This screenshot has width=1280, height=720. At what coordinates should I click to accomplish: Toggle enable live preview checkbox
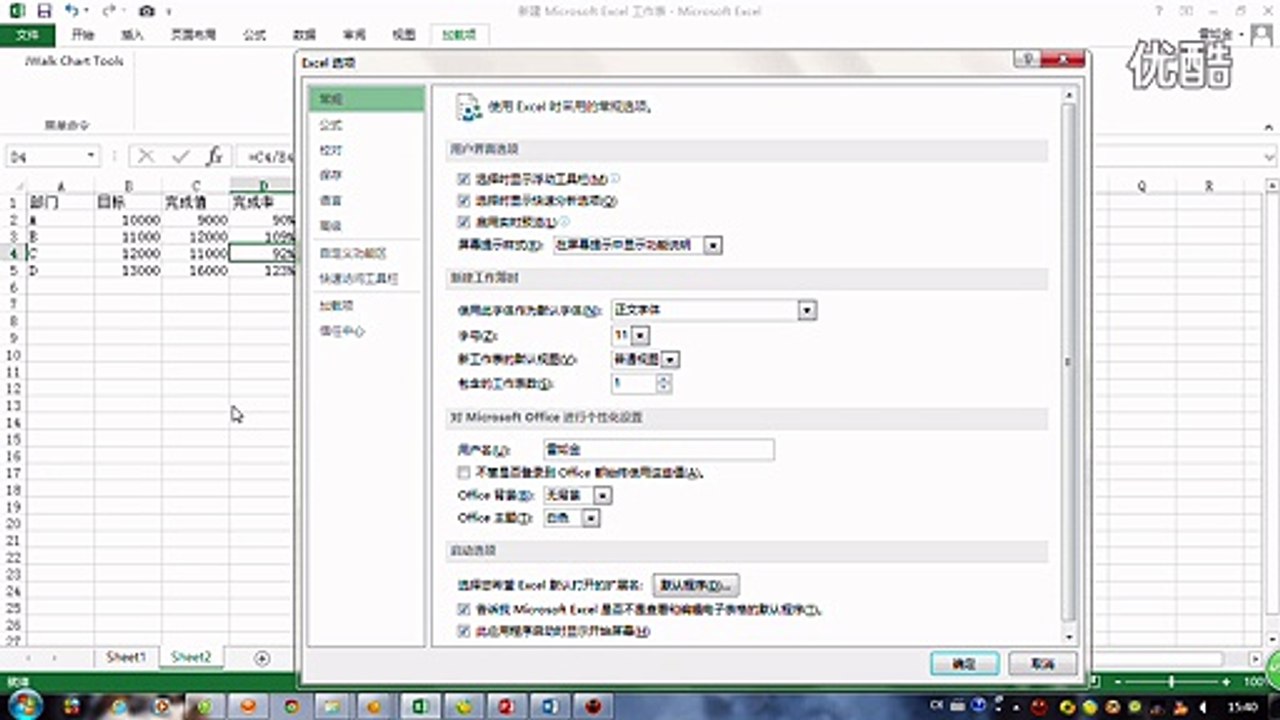click(x=463, y=221)
